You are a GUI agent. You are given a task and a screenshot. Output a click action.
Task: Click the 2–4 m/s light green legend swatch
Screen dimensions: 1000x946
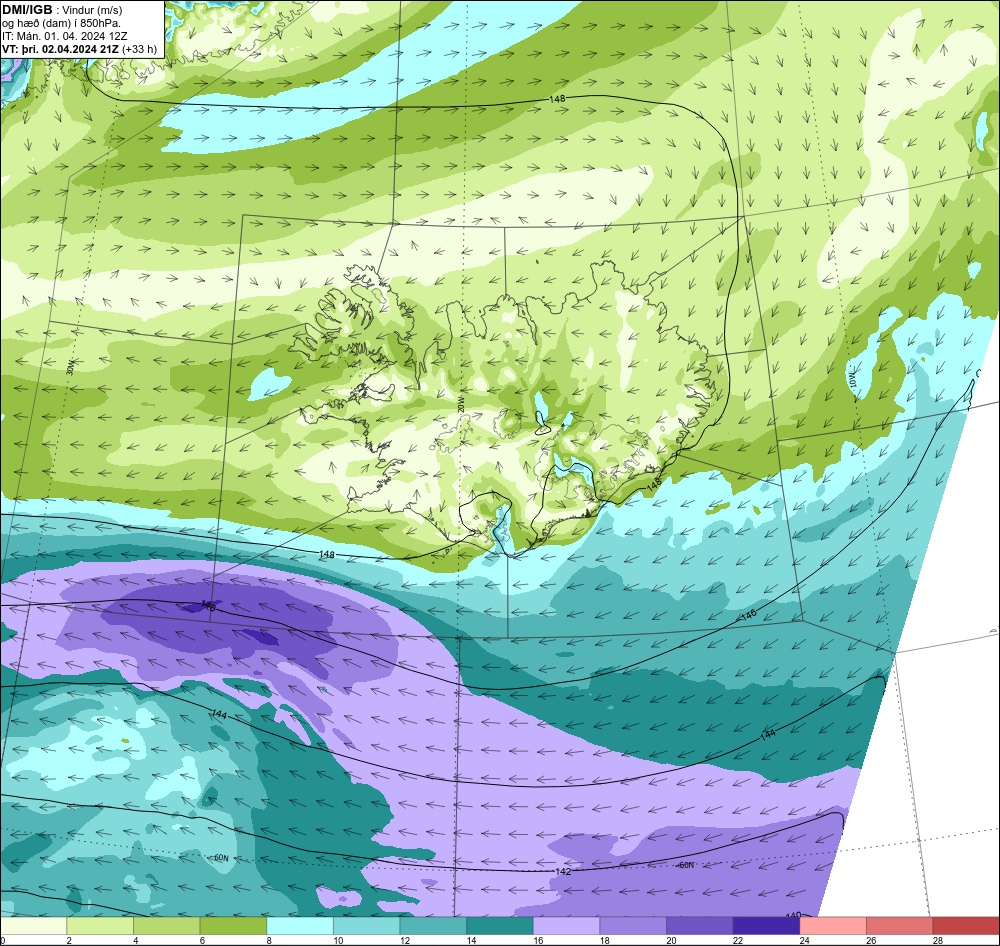tap(99, 926)
